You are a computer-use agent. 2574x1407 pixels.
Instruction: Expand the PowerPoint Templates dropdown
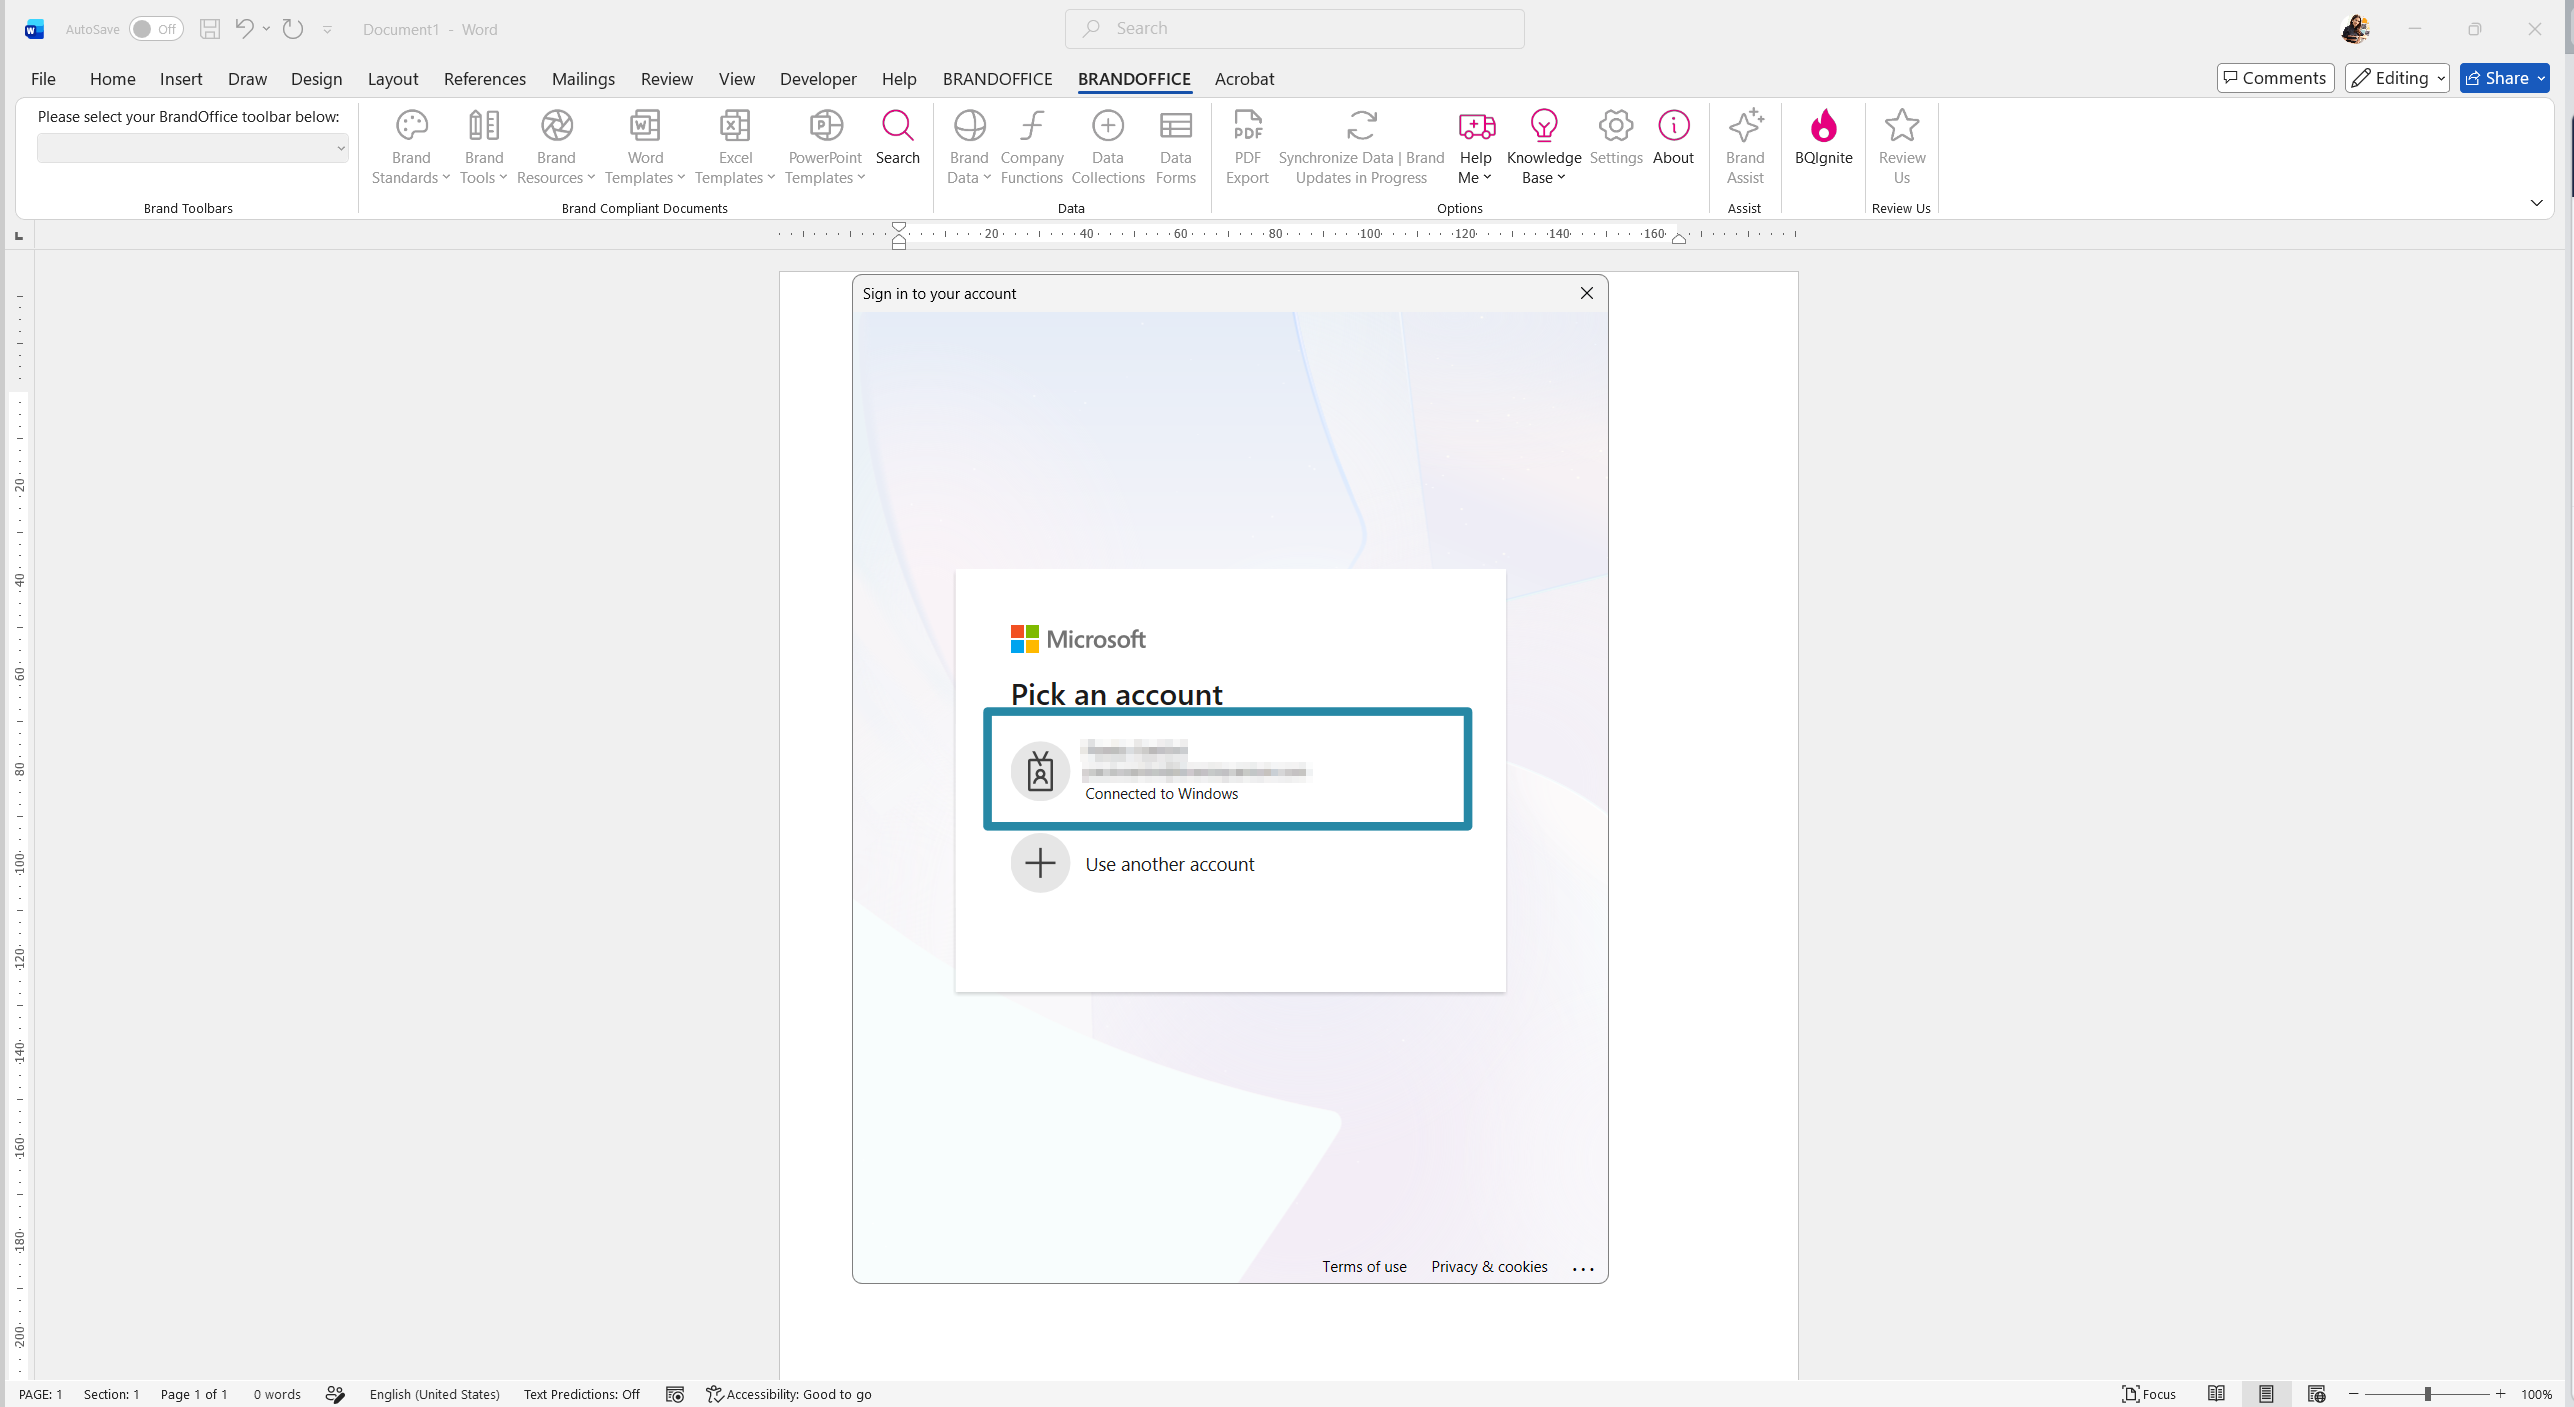pyautogui.click(x=824, y=146)
